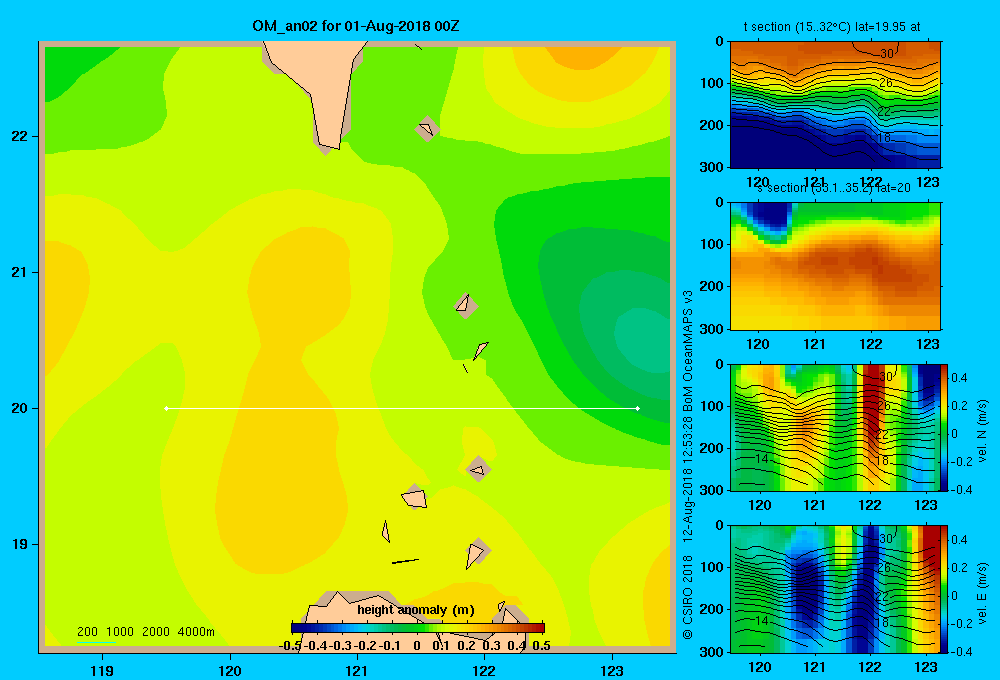
Task: Click the "30" contour label in temperature section
Action: 887,54
